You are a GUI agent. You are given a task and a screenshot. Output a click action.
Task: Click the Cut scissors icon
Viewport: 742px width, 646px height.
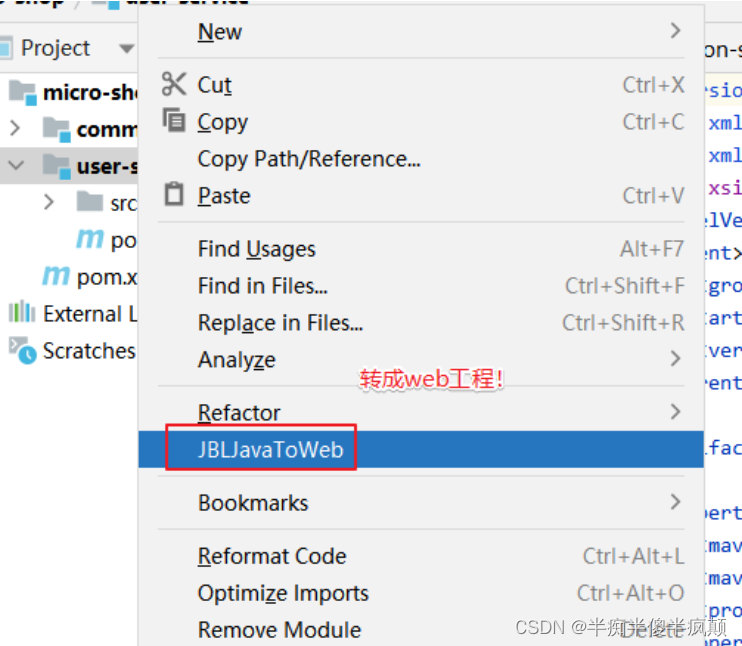click(174, 84)
